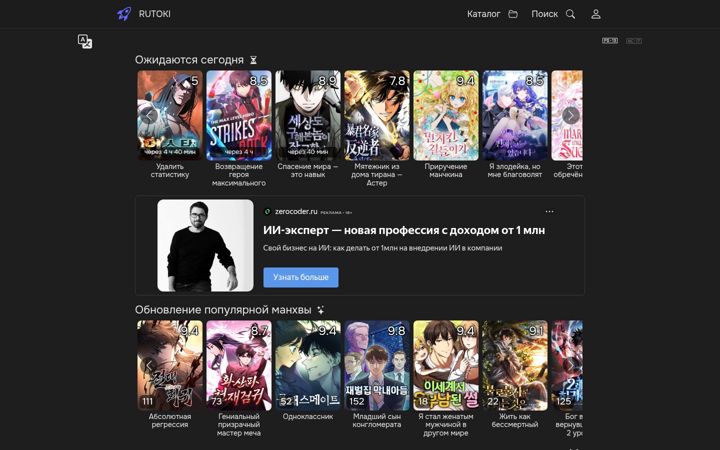Open the Удалить статистику cover
This screenshot has width=720, height=450.
tap(170, 115)
